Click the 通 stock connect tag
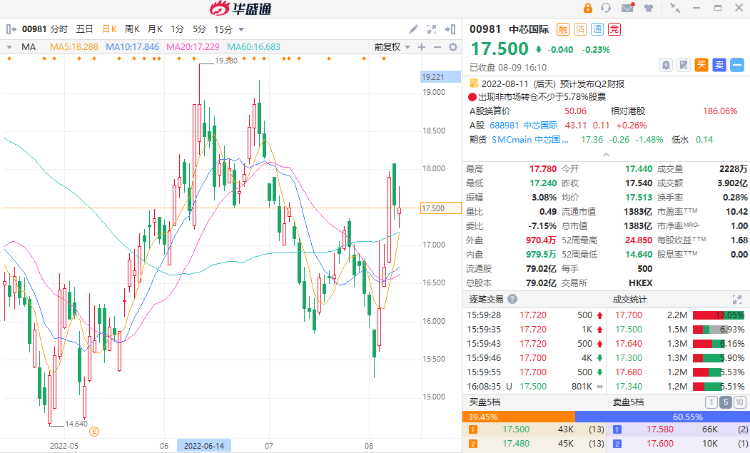The height and width of the screenshot is (453, 750). (597, 30)
